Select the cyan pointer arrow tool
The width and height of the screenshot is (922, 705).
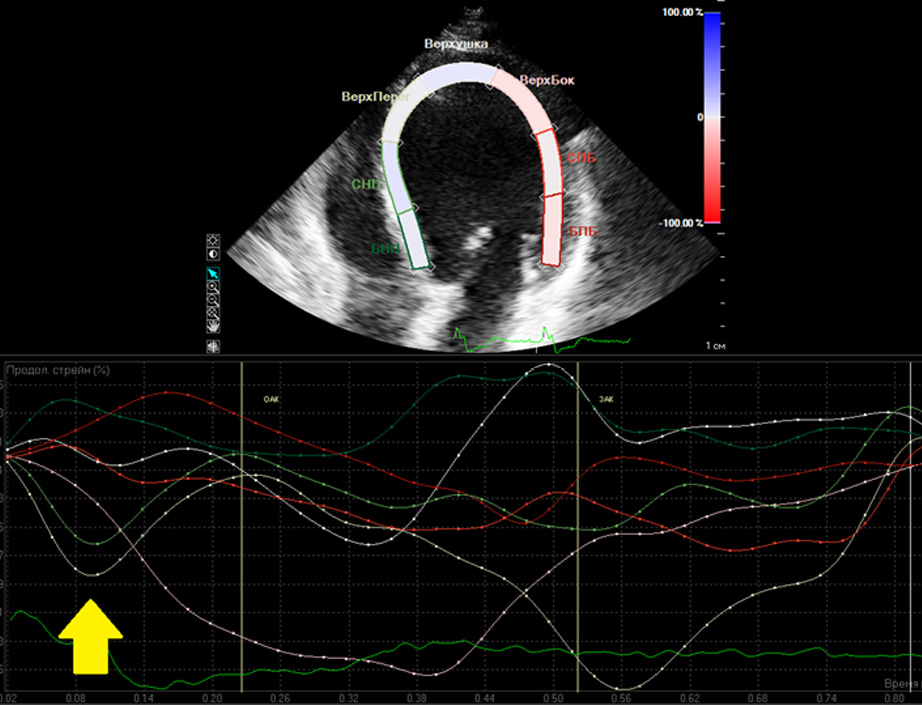click(x=213, y=275)
